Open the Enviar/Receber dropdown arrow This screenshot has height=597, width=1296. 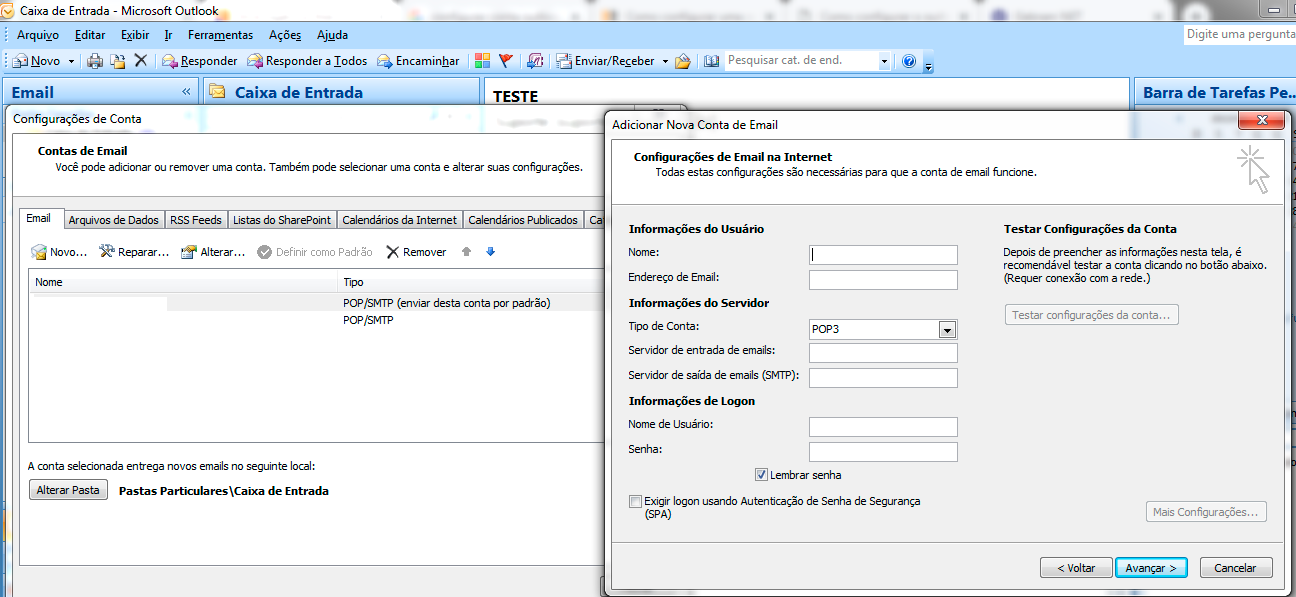pyautogui.click(x=665, y=61)
